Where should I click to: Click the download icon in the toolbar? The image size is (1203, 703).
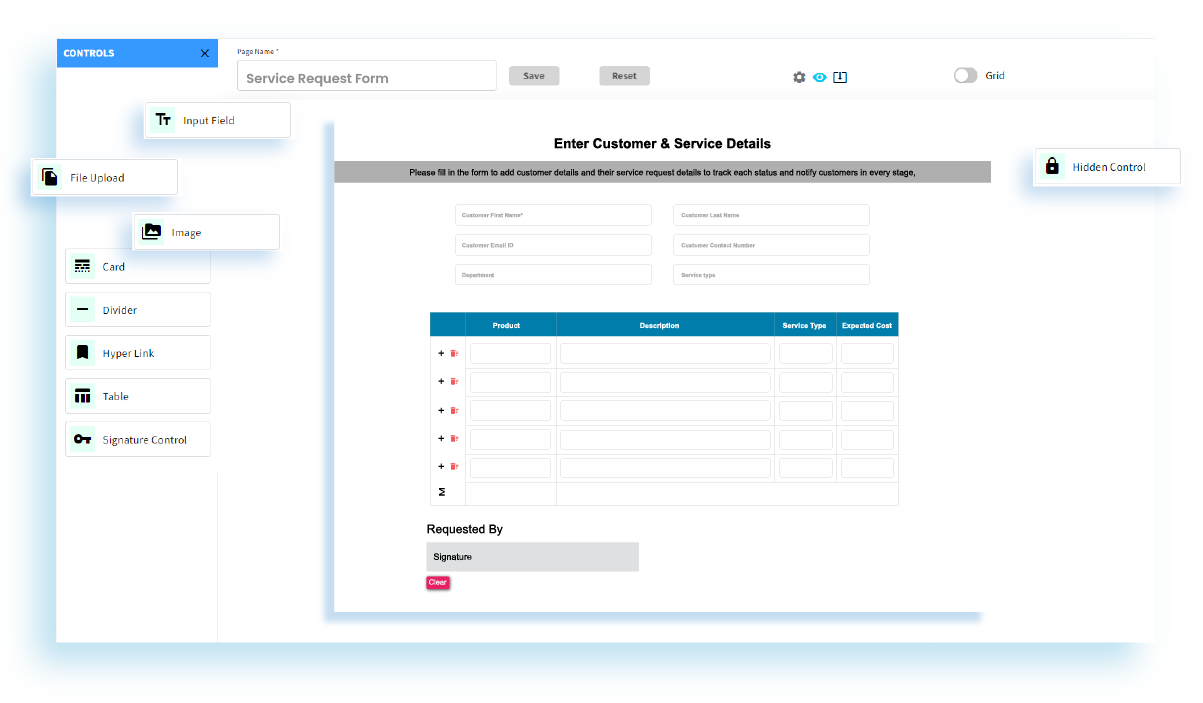[840, 76]
